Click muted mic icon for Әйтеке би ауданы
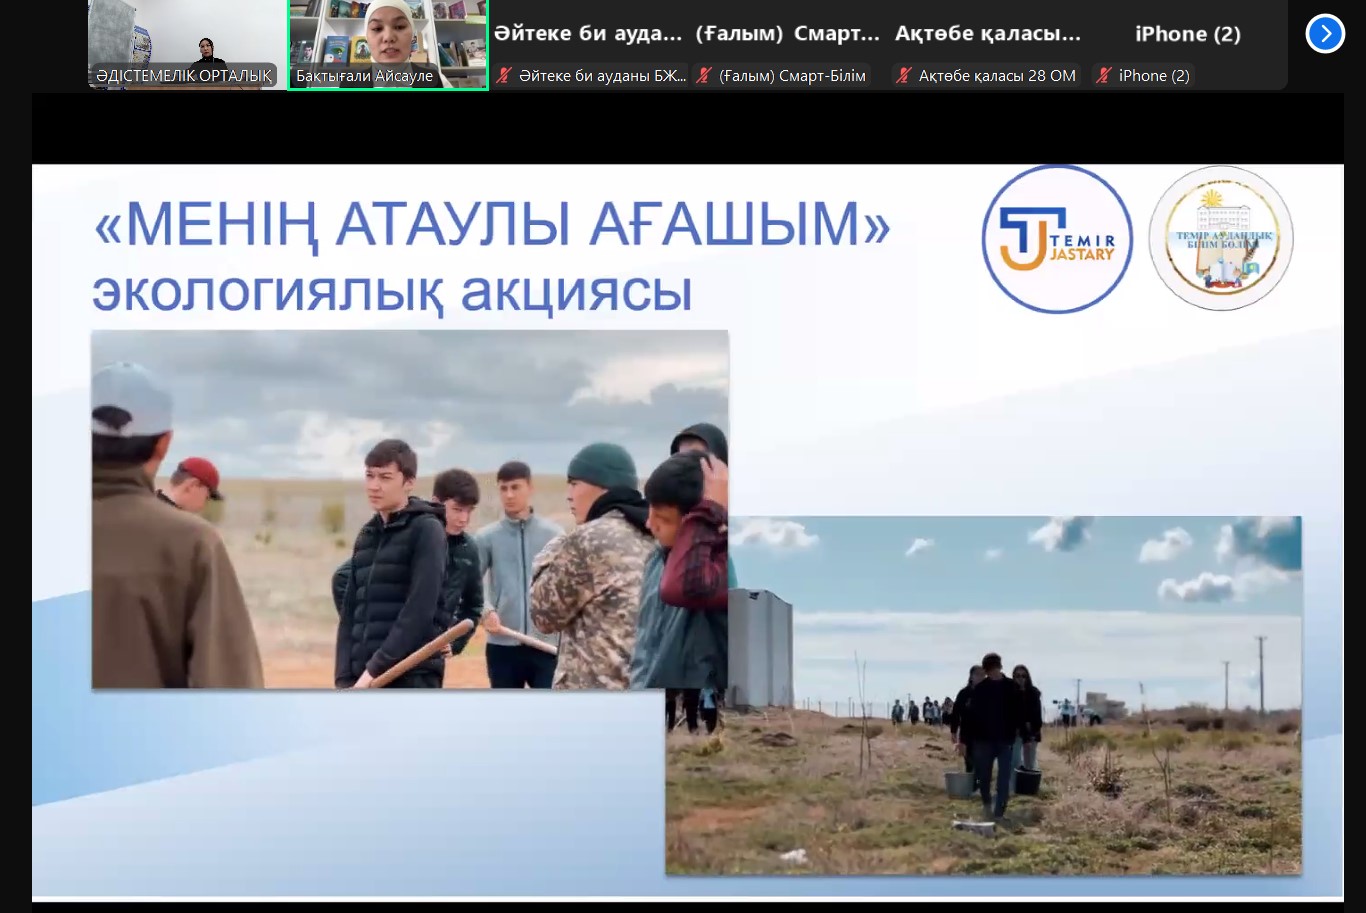The width and height of the screenshot is (1366, 913). (504, 76)
